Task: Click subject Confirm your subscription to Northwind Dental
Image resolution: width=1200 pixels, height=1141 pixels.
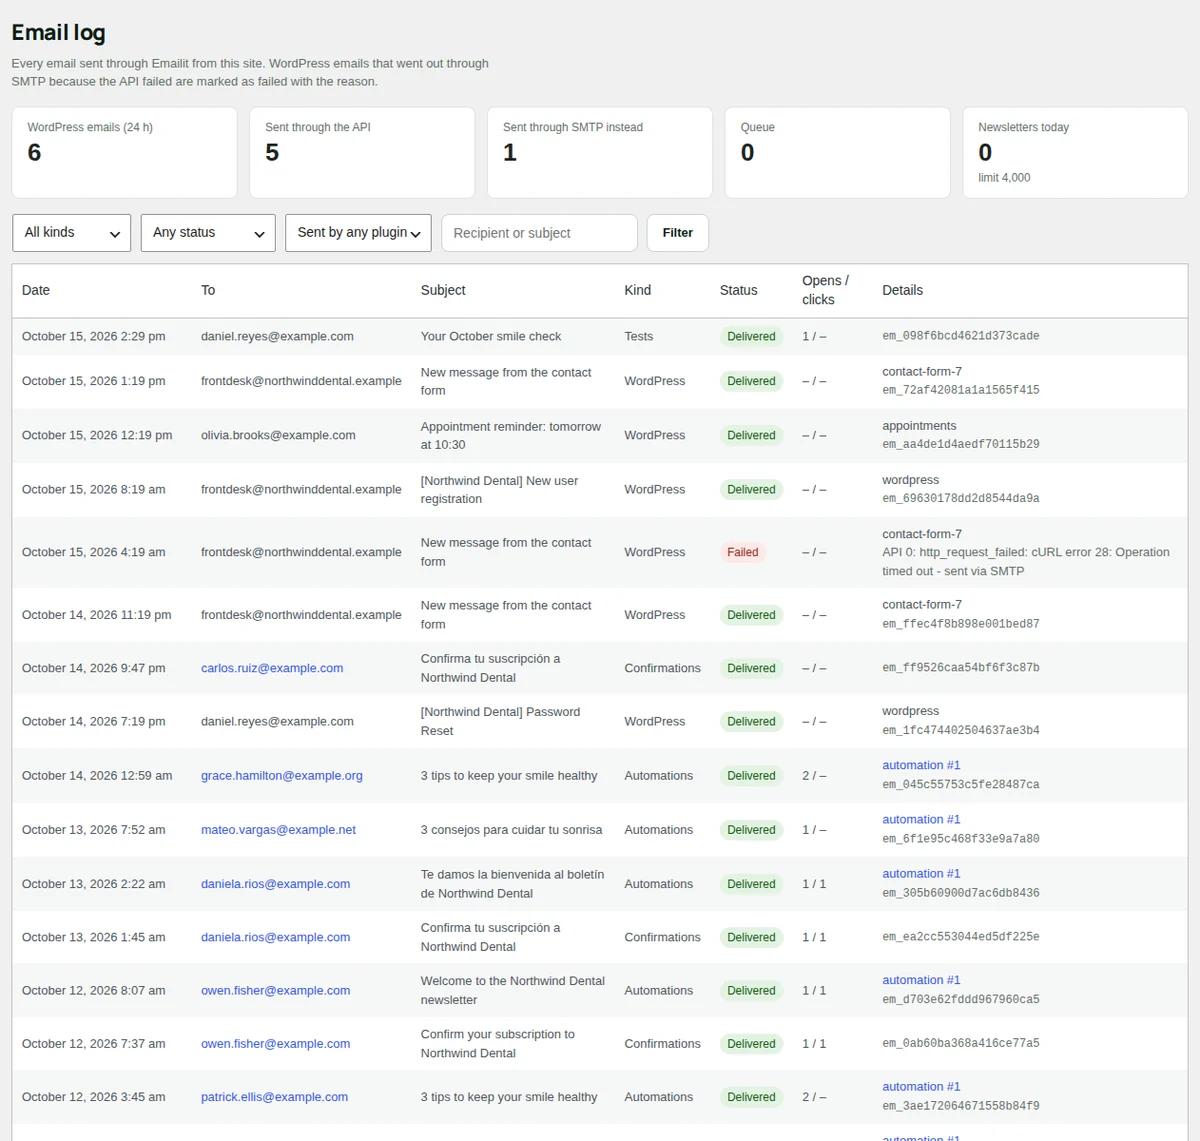Action: pyautogui.click(x=497, y=1044)
